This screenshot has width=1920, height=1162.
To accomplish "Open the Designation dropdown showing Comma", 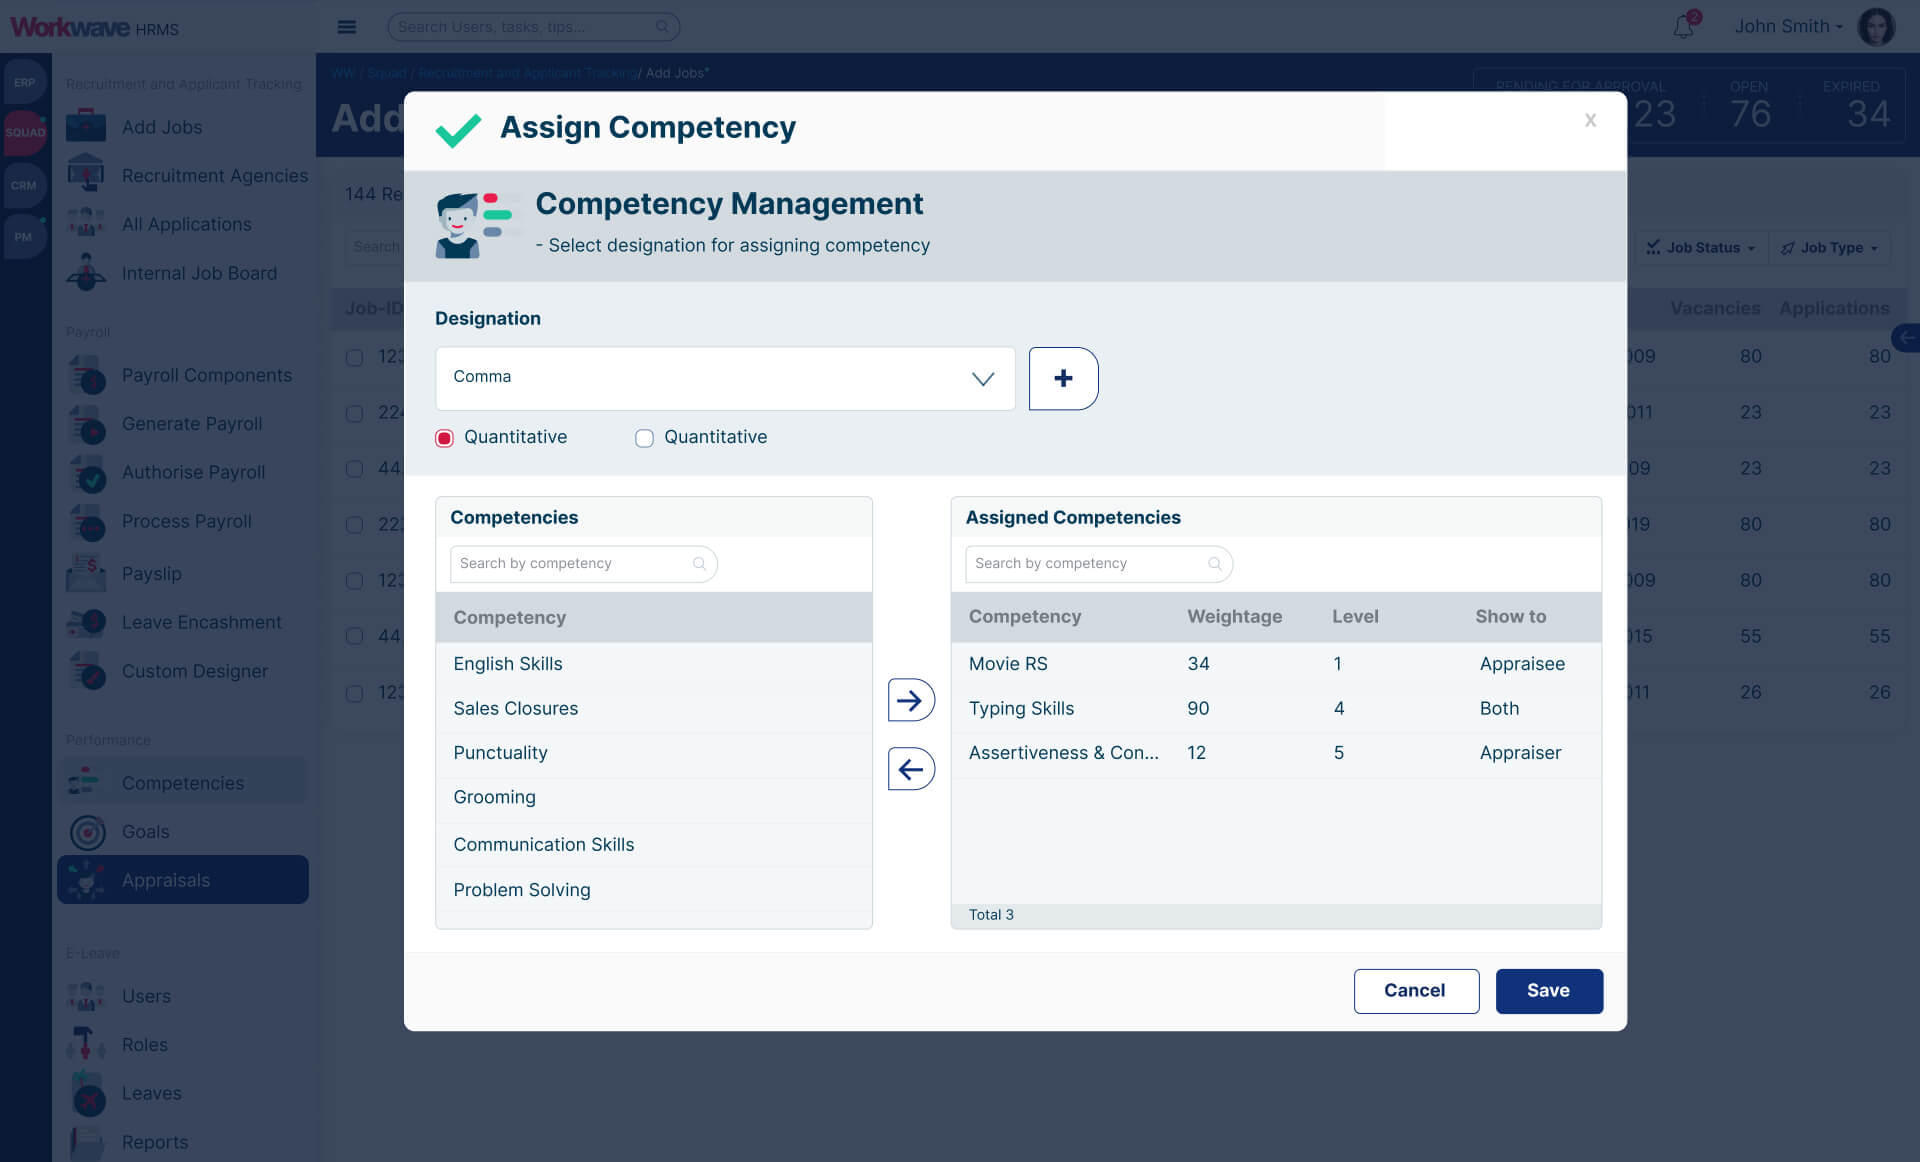I will [725, 378].
